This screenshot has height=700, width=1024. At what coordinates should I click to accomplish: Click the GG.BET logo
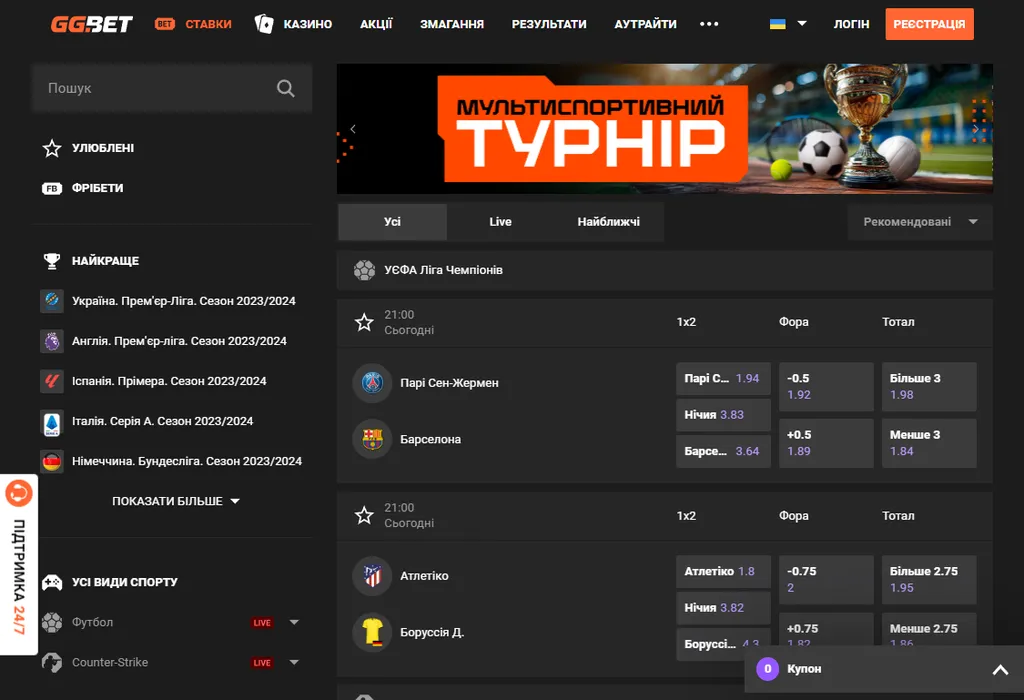click(x=92, y=24)
